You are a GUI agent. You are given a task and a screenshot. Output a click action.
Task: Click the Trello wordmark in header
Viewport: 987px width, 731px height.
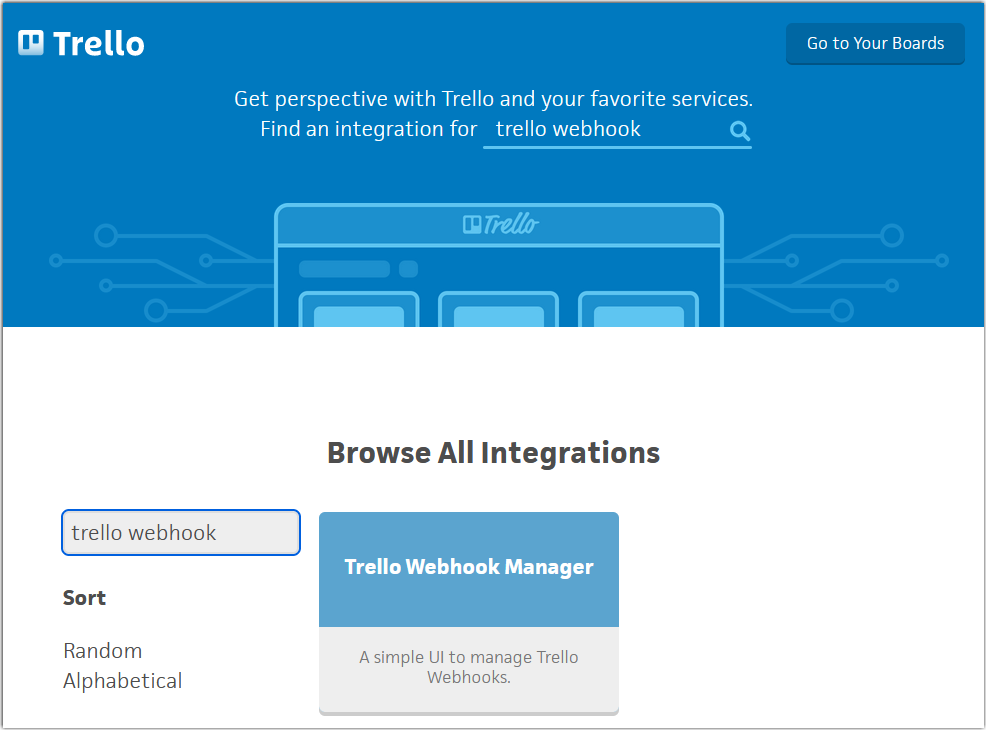(99, 44)
